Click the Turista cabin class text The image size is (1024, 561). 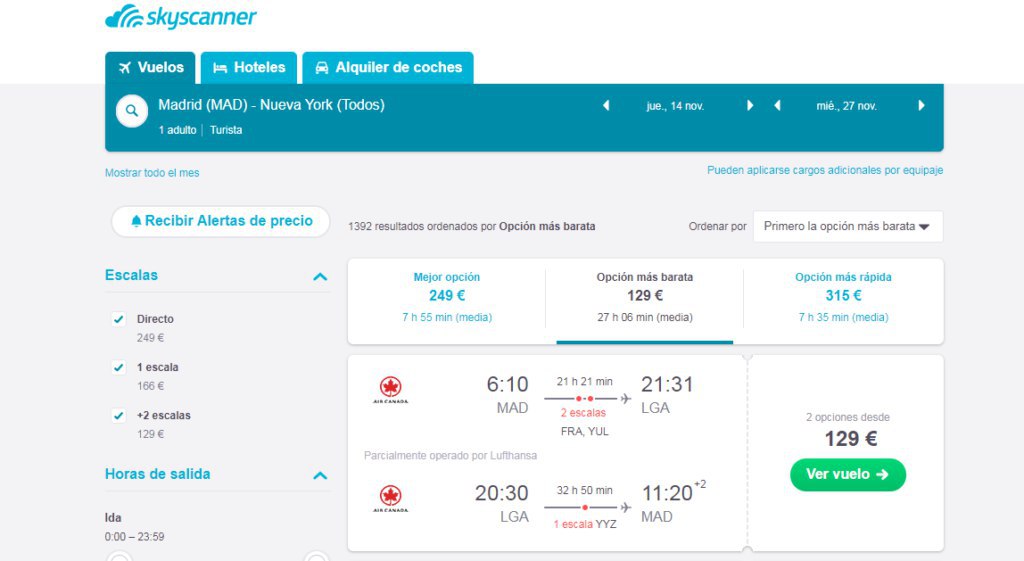[226, 130]
